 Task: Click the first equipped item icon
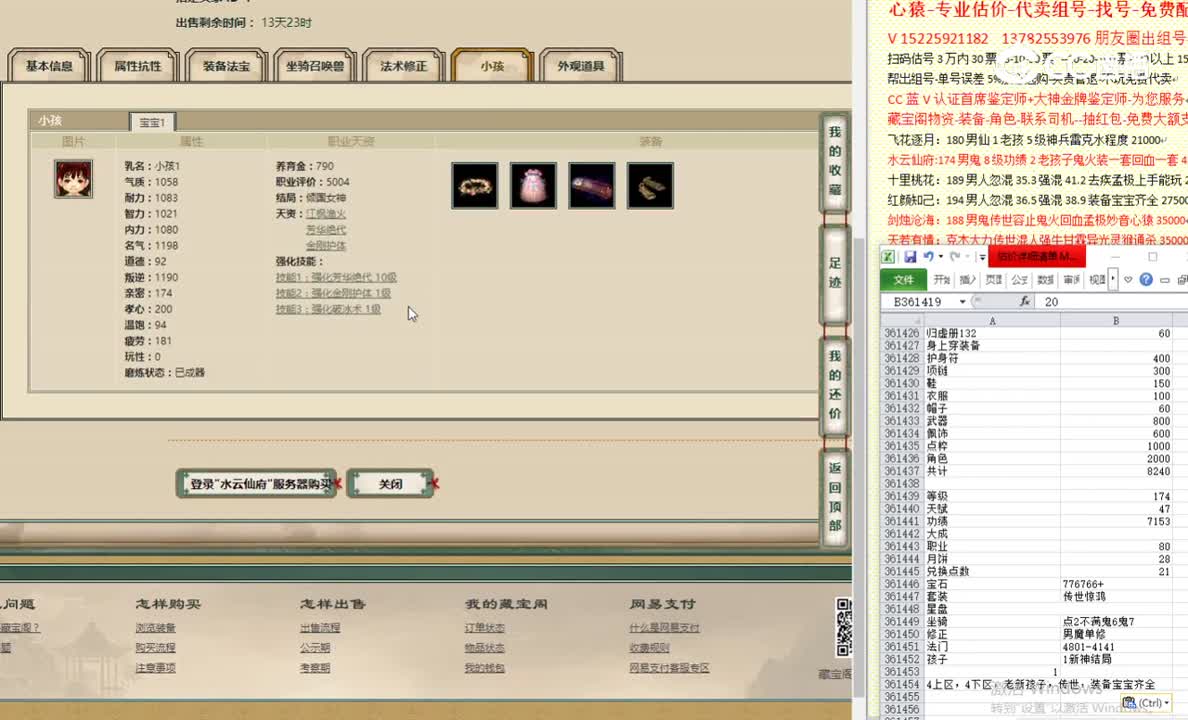point(474,185)
